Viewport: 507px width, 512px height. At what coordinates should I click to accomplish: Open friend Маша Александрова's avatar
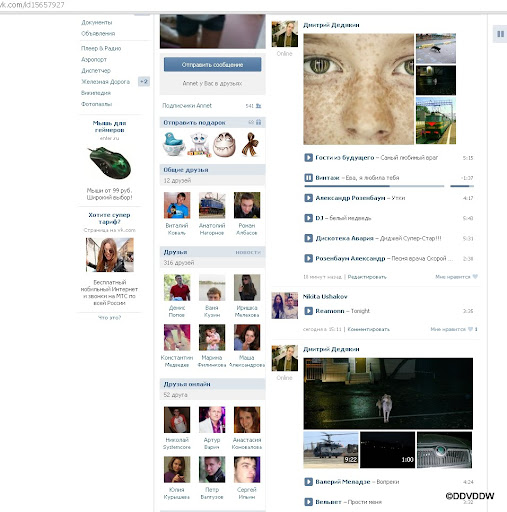pos(247,337)
